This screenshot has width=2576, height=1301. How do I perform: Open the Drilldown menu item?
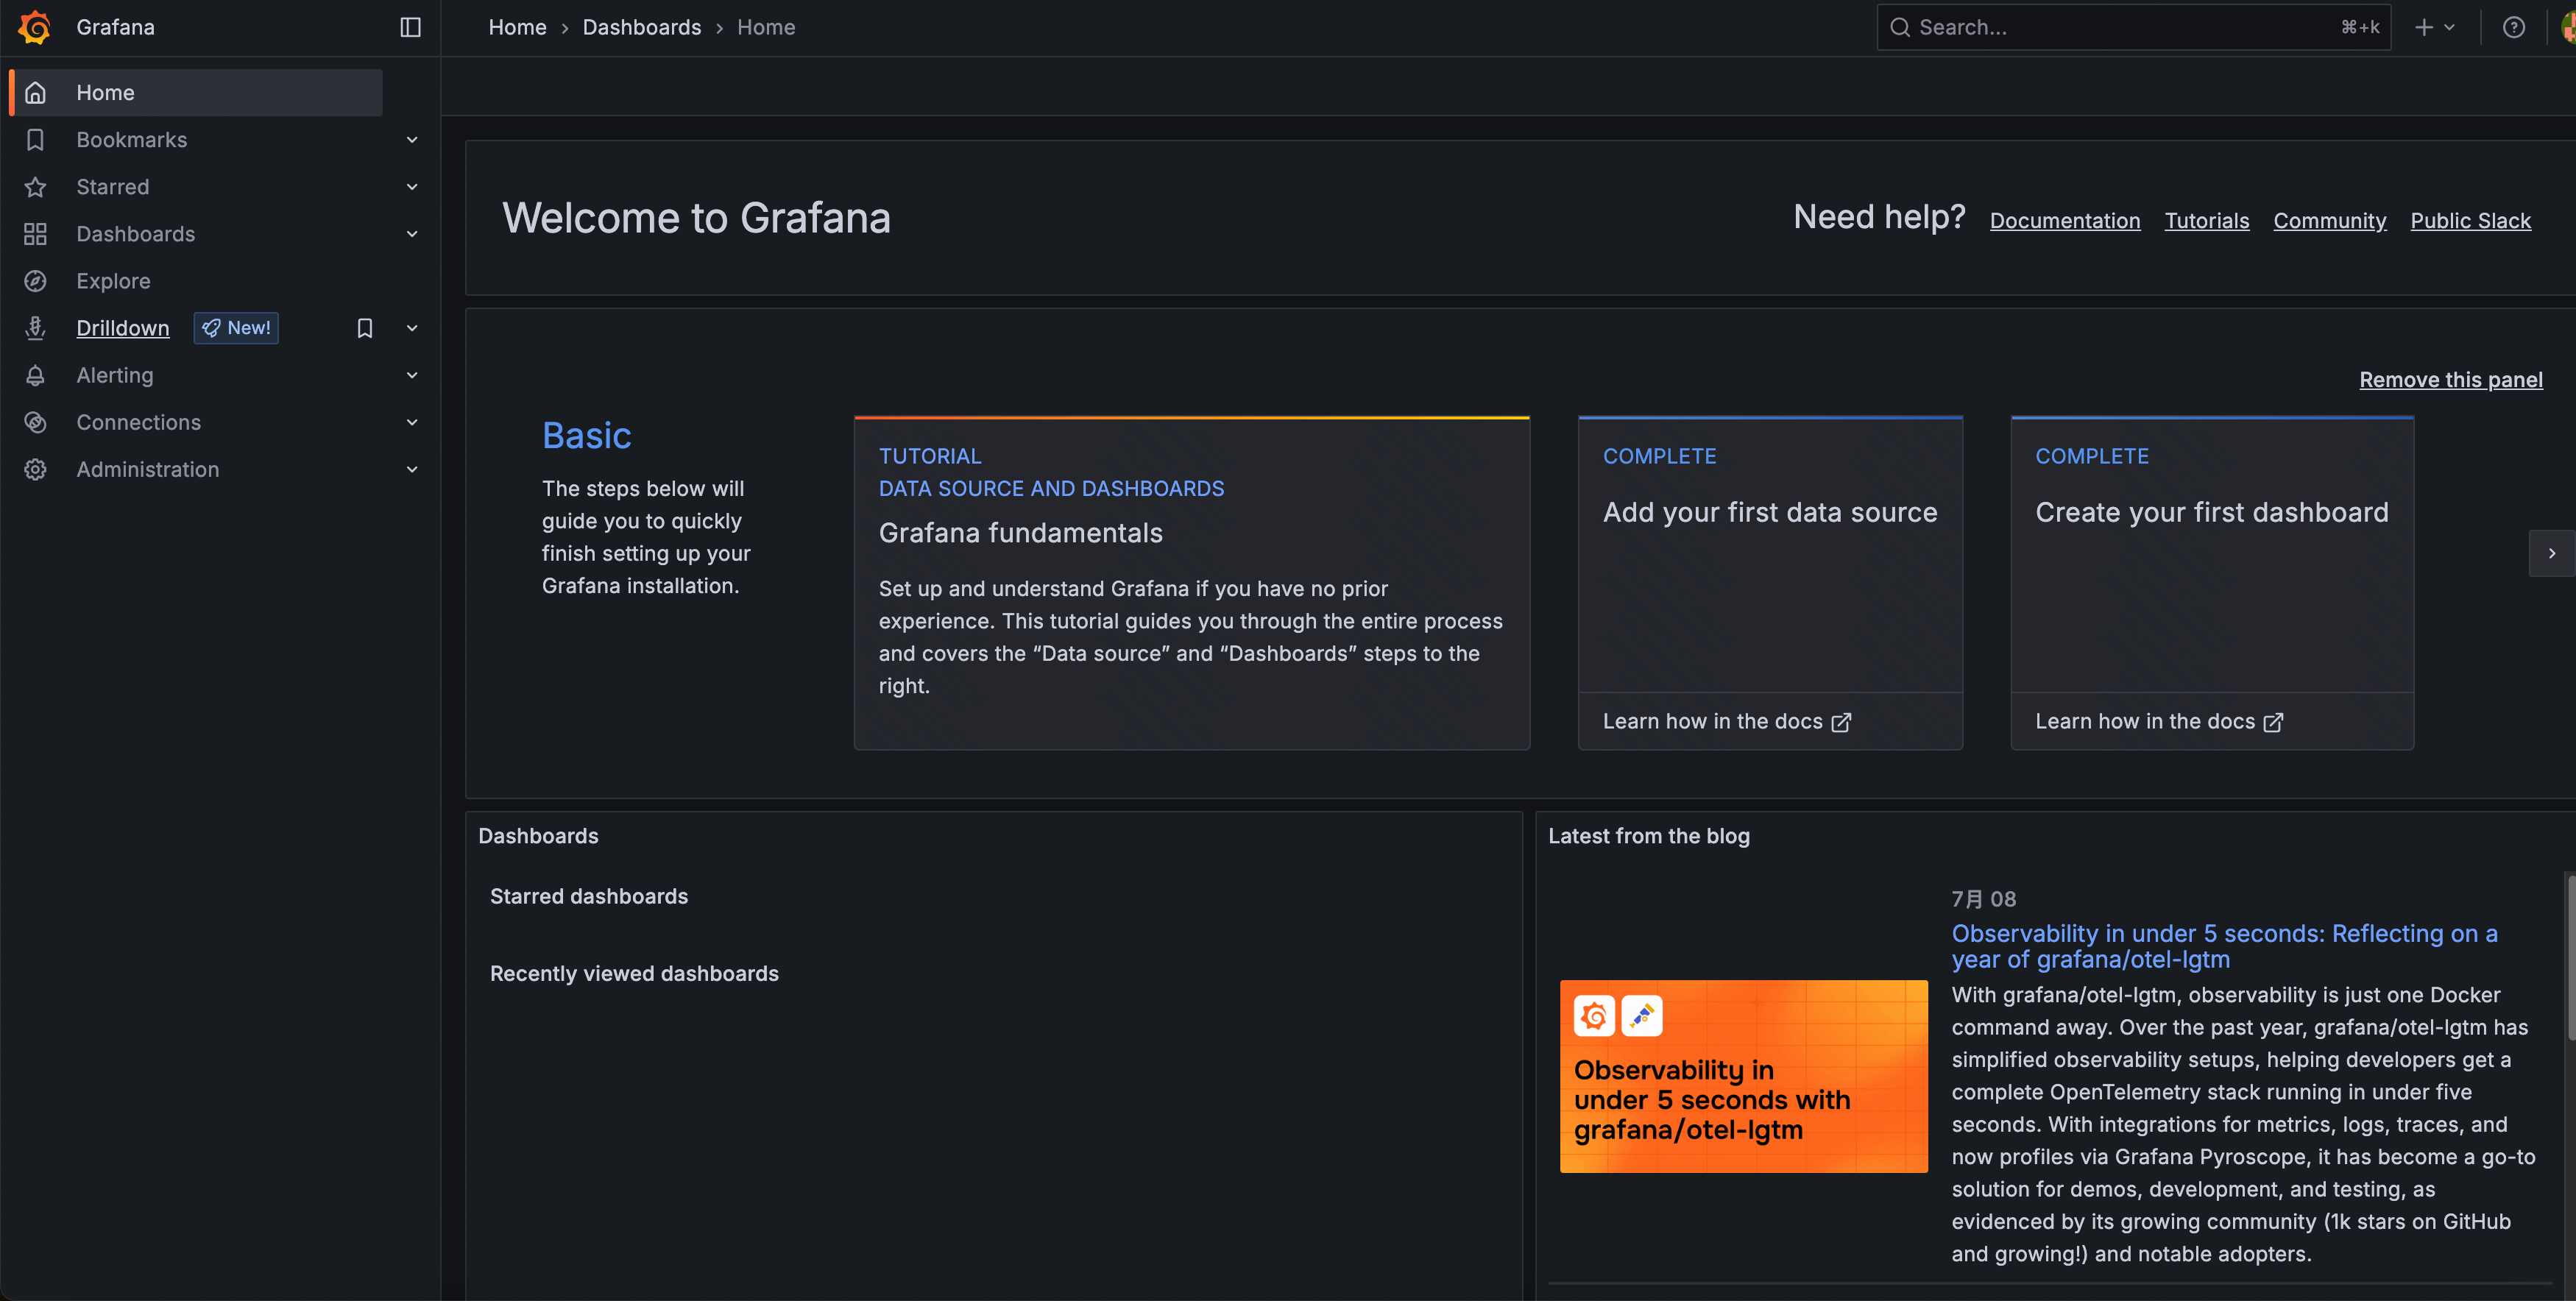click(122, 328)
